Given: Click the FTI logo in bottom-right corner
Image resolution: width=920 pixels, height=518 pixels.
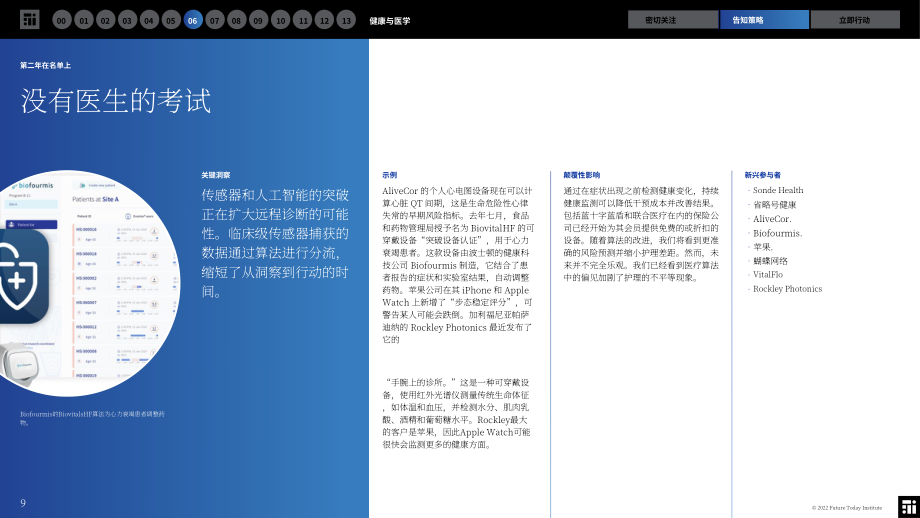Looking at the screenshot, I should [x=909, y=507].
